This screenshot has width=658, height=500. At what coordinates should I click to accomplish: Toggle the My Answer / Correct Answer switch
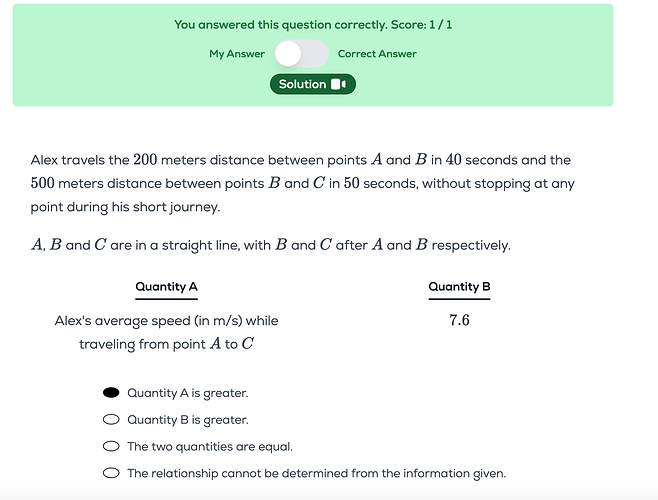[x=301, y=54]
